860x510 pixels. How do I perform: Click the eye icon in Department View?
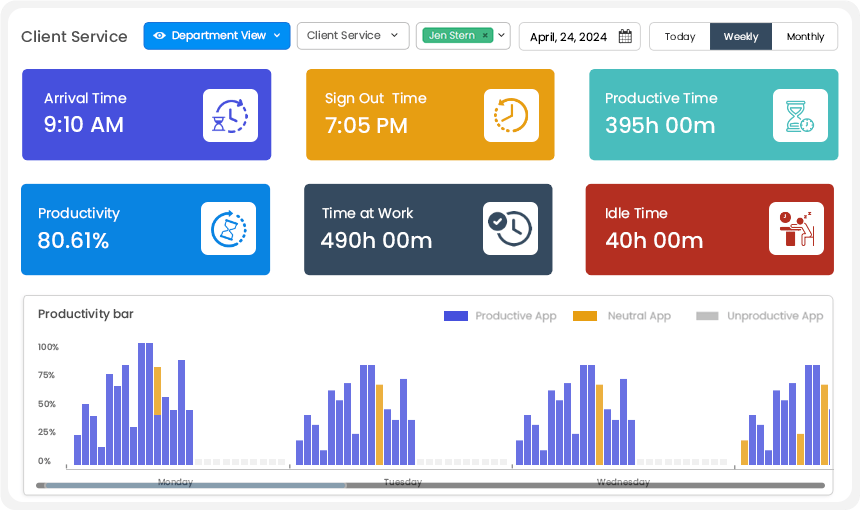159,36
